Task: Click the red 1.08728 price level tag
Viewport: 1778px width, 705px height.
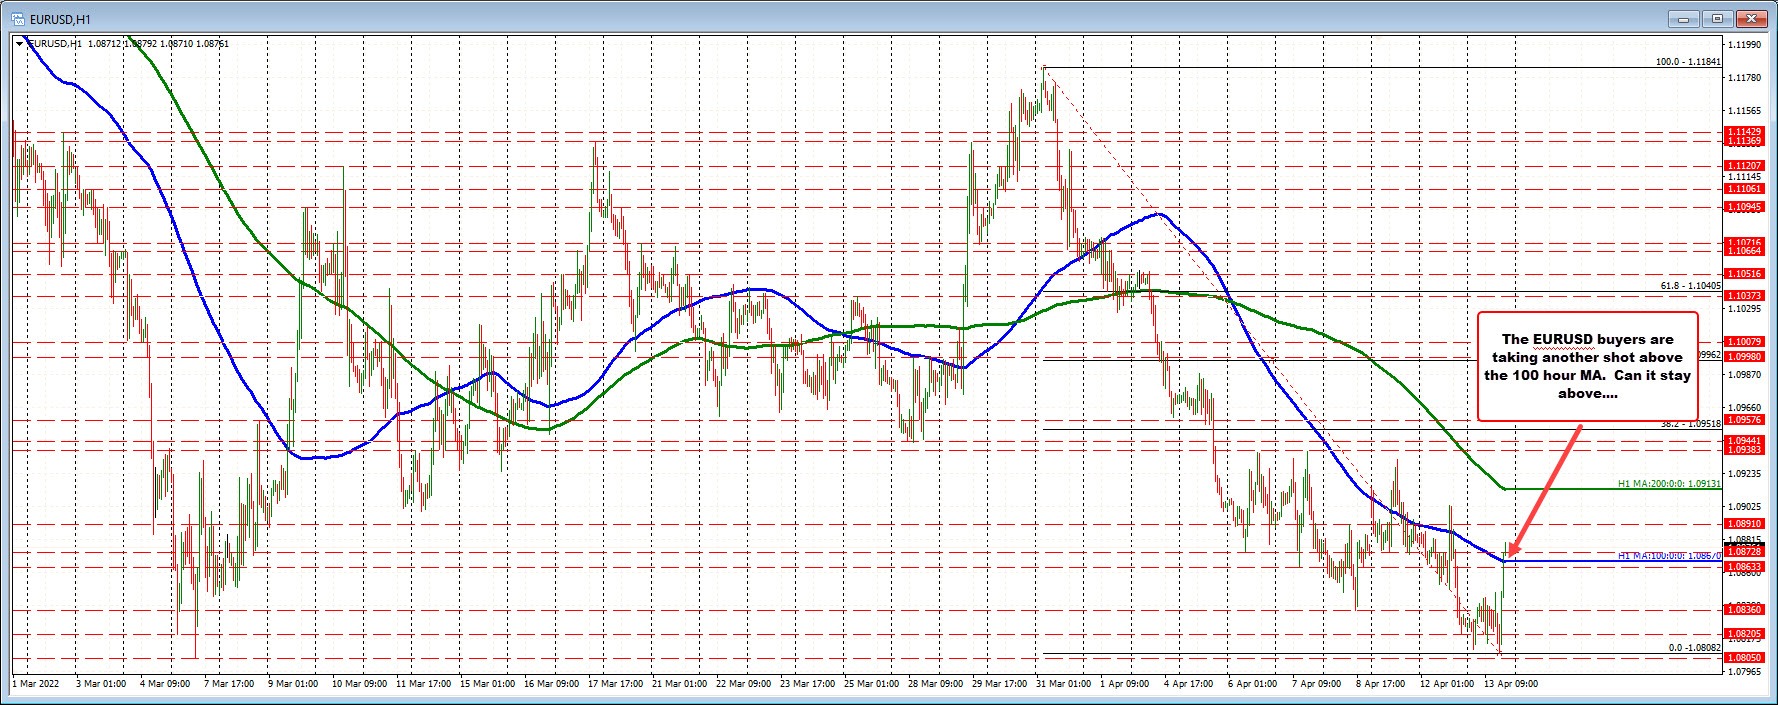Action: tap(1746, 551)
